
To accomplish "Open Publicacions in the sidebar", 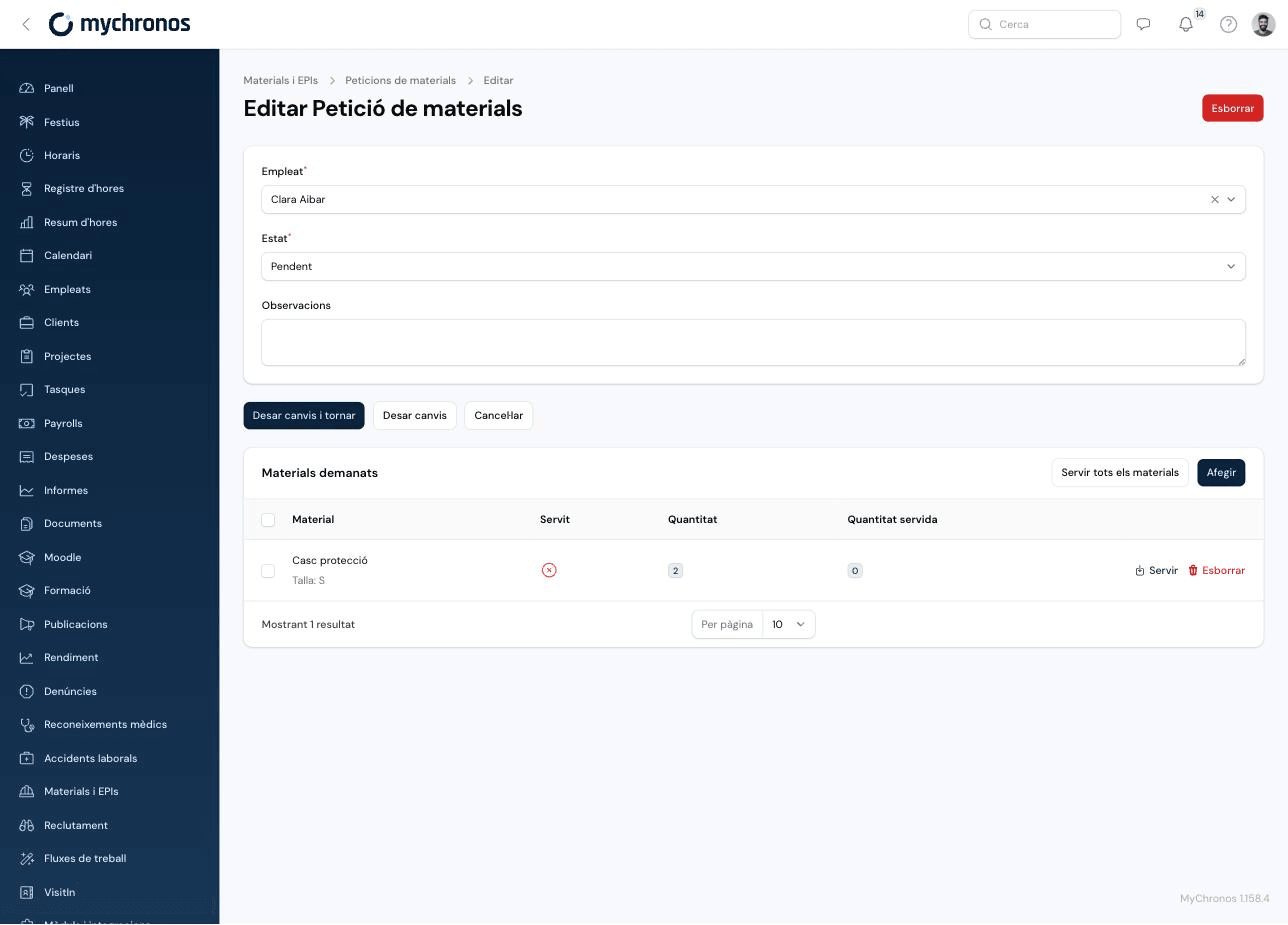I will 76,624.
